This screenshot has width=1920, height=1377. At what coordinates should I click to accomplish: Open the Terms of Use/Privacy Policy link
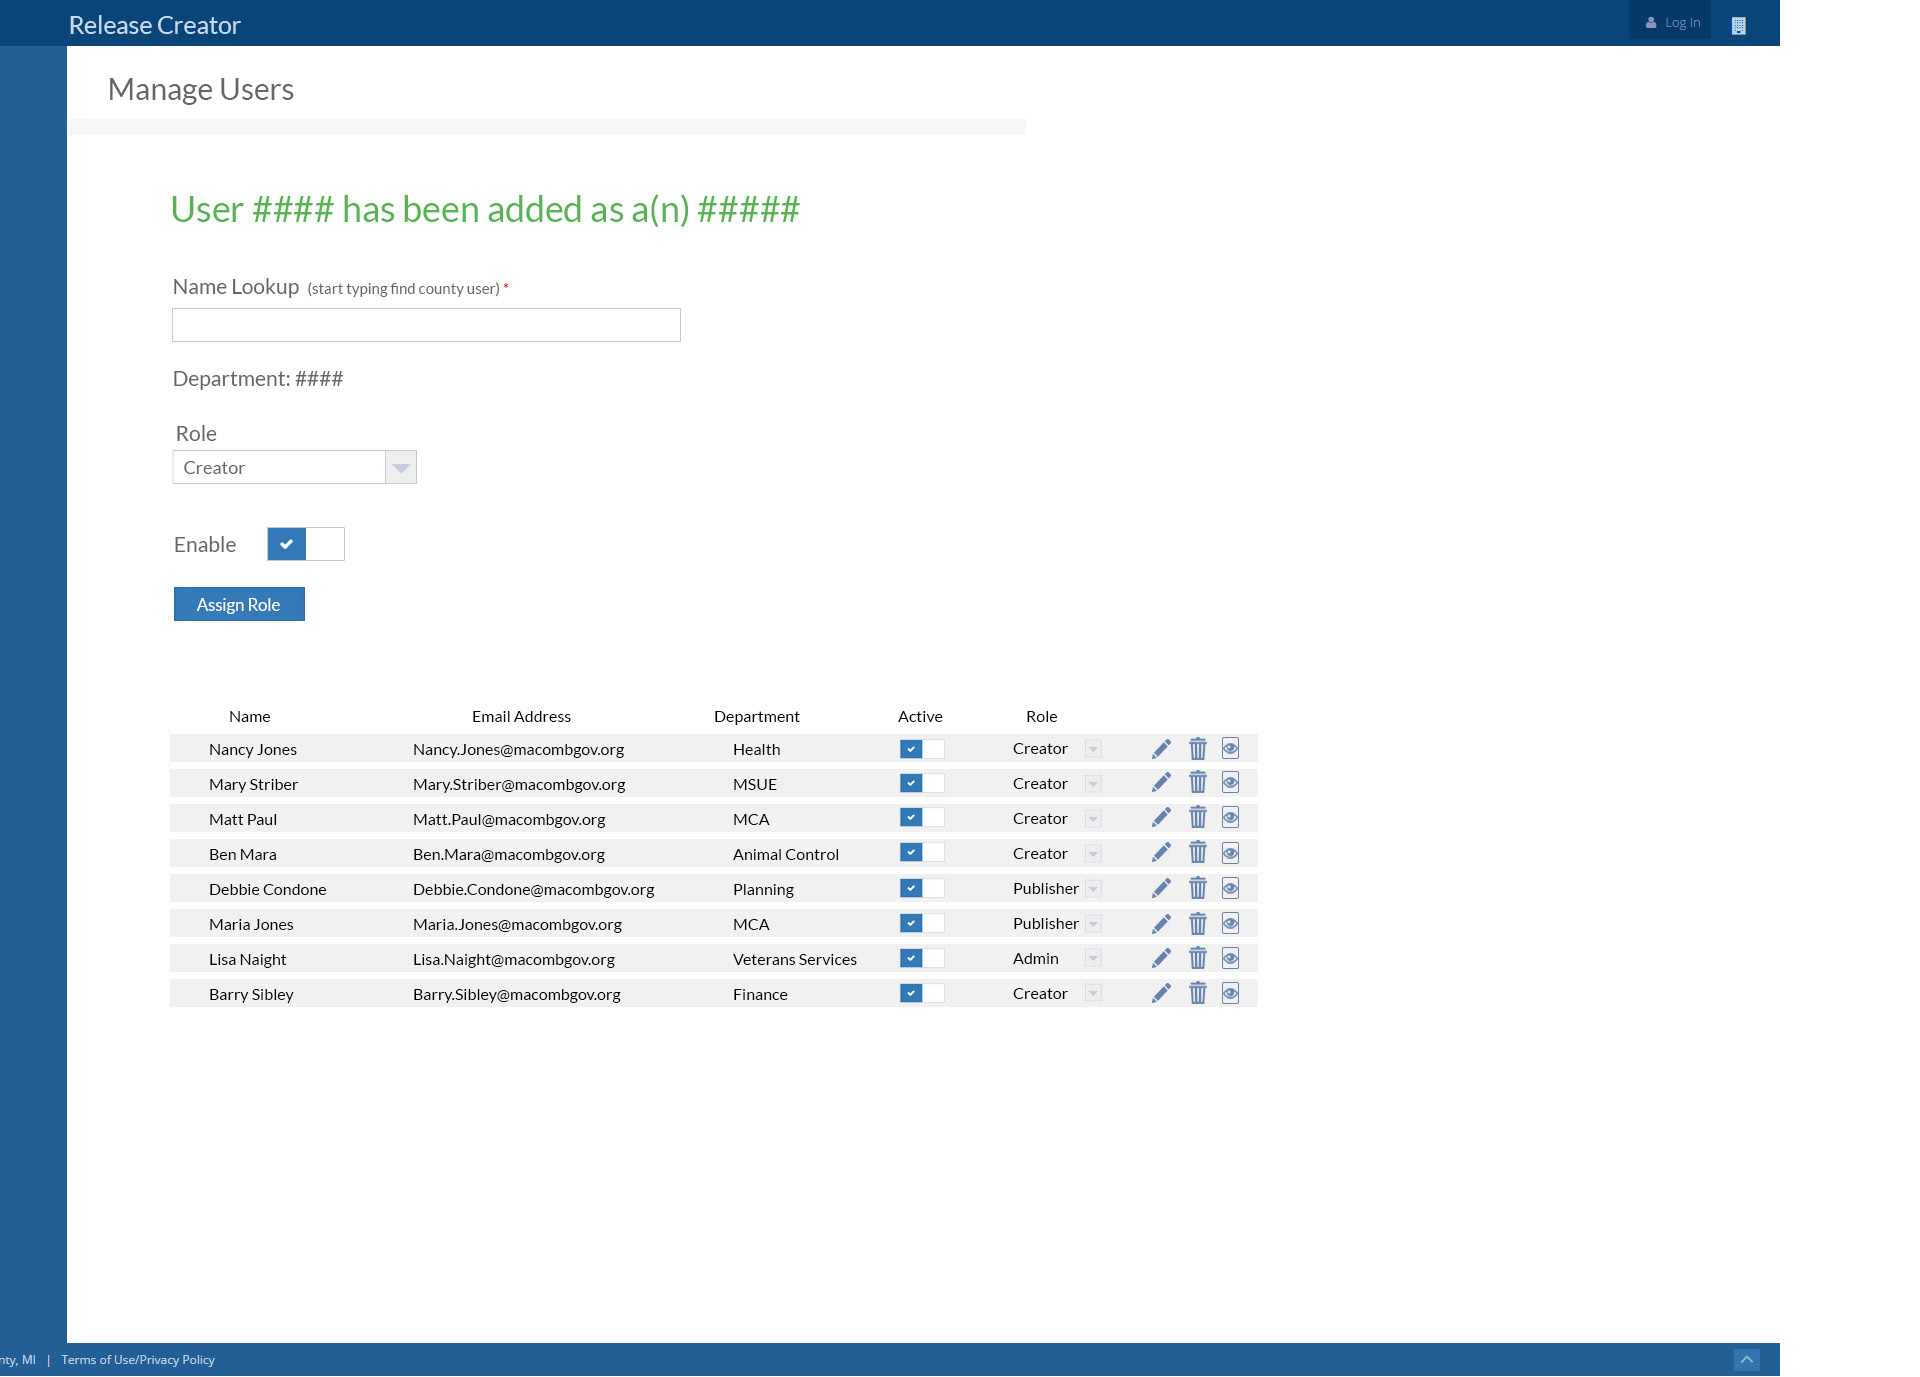(x=138, y=1360)
